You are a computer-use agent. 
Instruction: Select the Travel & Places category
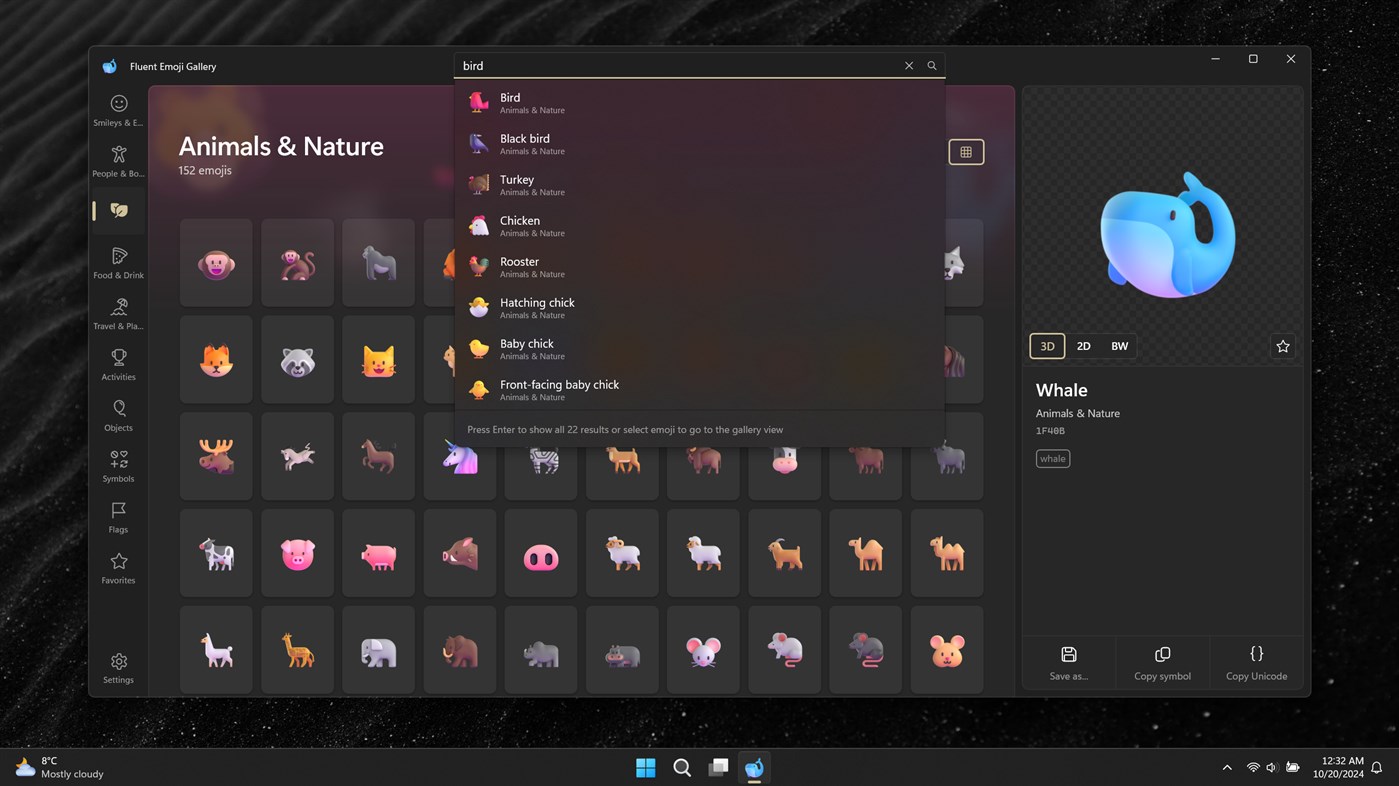point(118,312)
